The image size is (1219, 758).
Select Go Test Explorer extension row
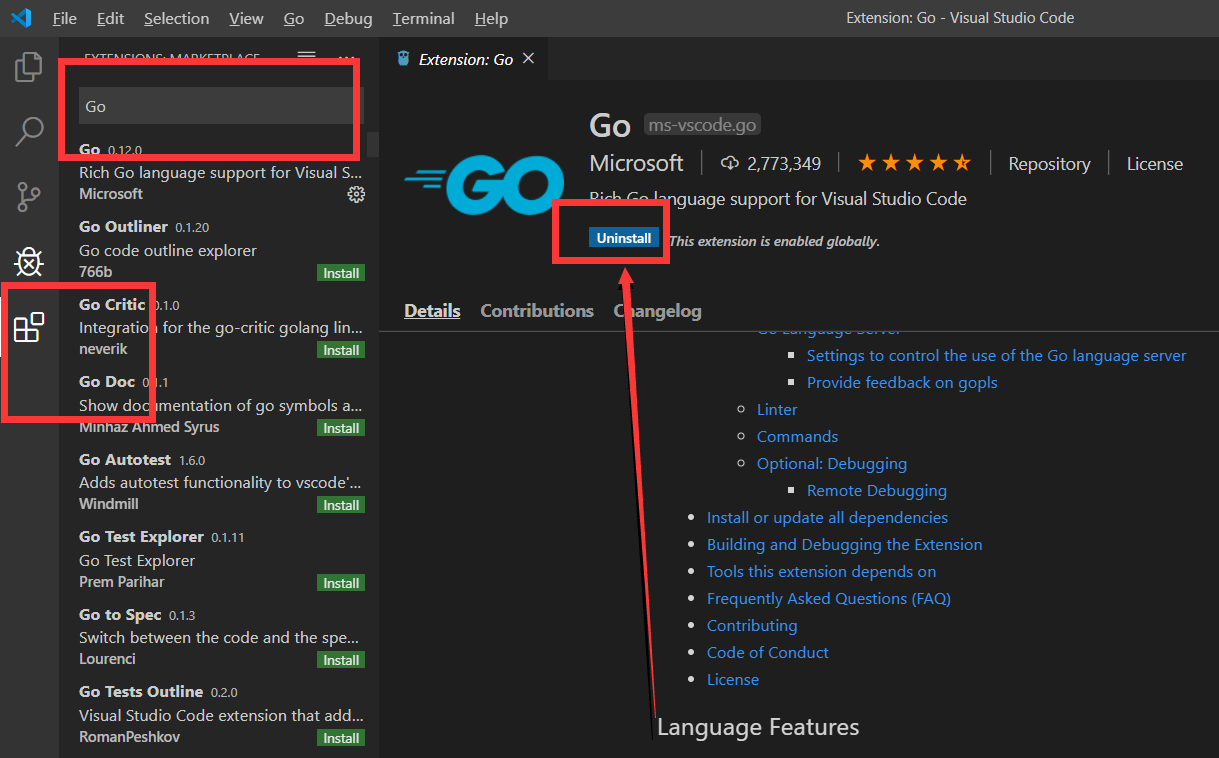(x=220, y=559)
